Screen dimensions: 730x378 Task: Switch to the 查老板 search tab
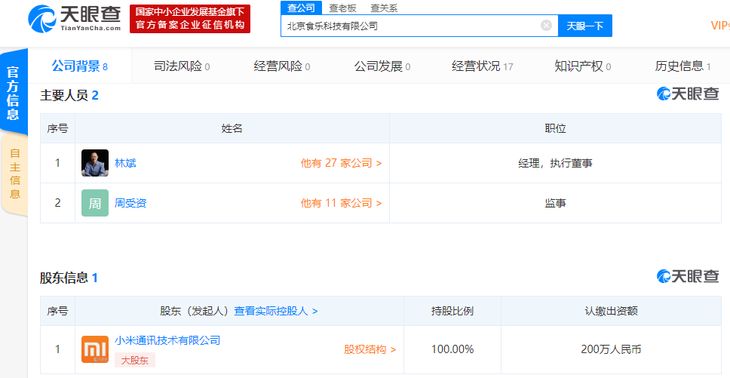[x=343, y=8]
